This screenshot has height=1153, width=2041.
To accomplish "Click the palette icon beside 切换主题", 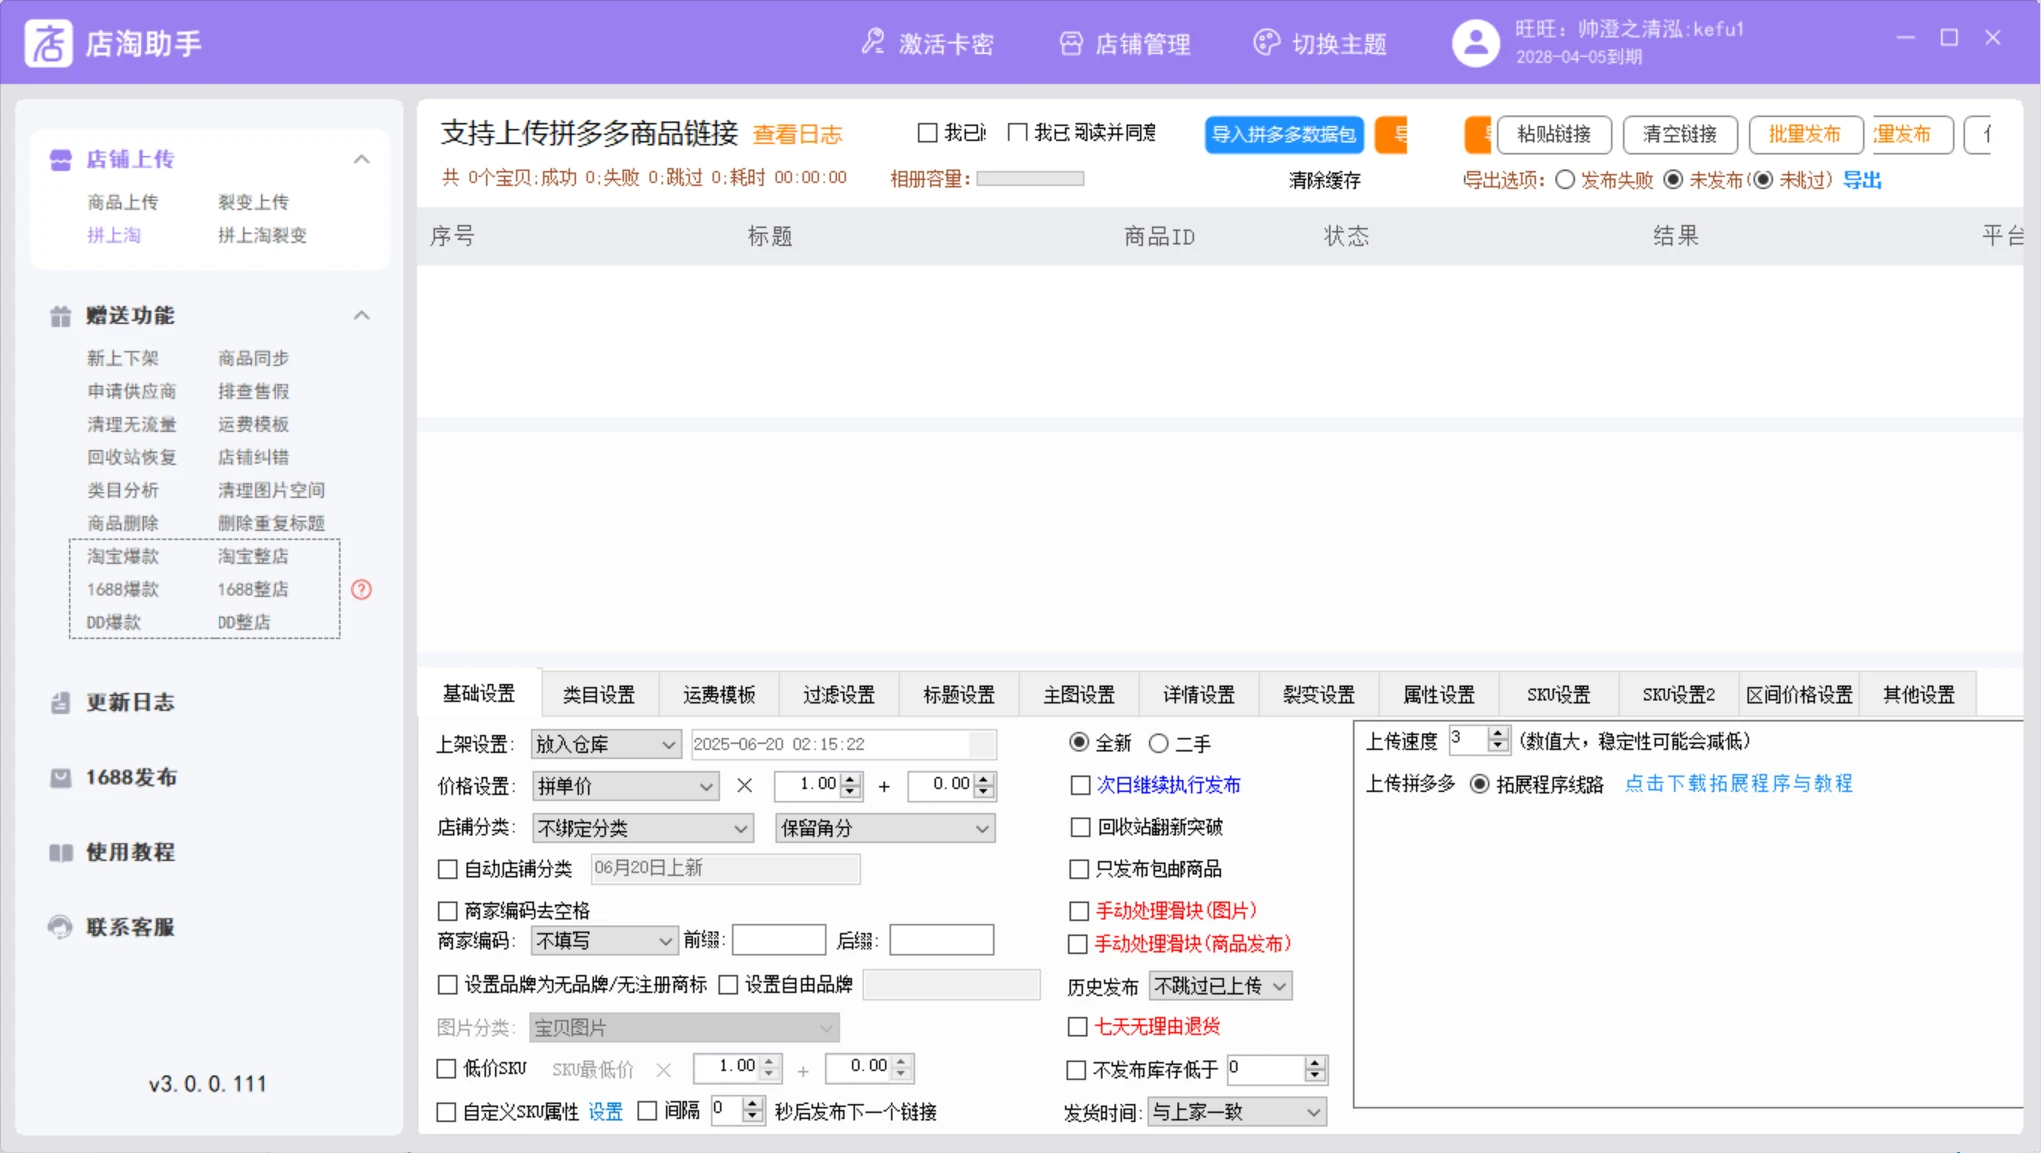I will 1266,42.
